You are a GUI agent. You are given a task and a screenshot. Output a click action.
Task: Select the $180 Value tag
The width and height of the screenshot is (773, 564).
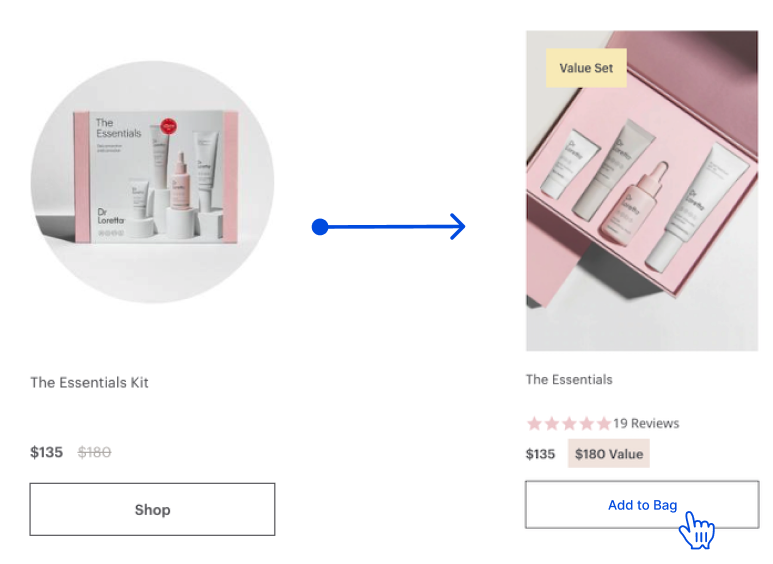click(609, 454)
